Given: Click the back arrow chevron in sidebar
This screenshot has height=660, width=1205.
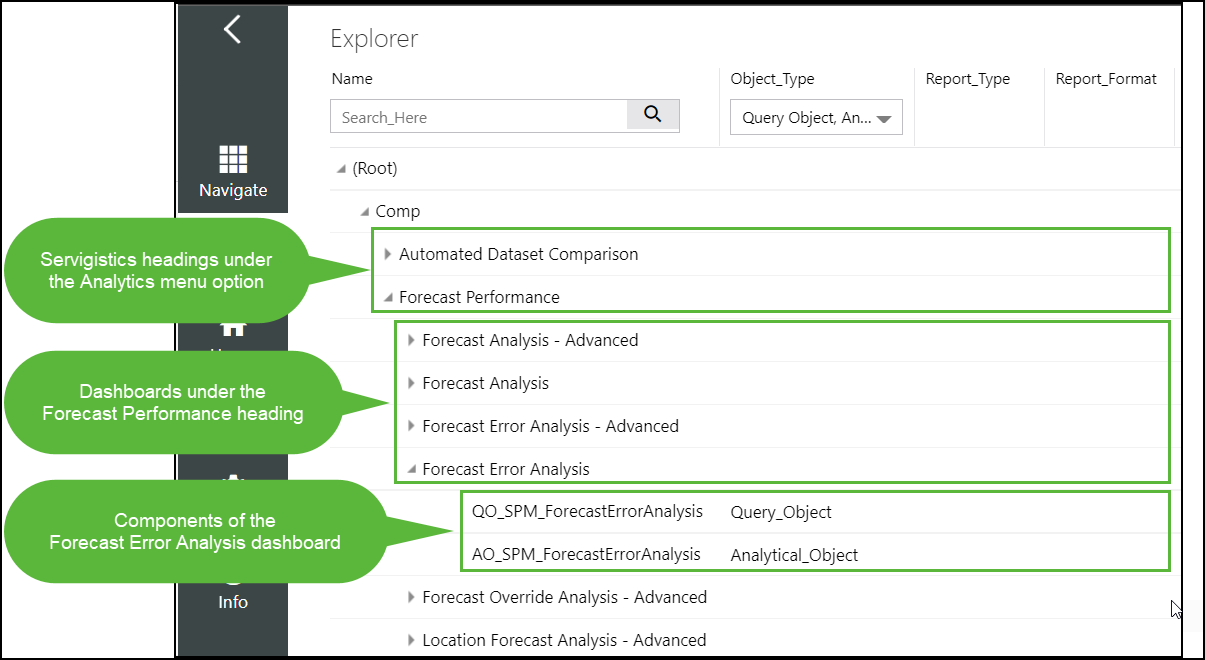Looking at the screenshot, I should 232,30.
